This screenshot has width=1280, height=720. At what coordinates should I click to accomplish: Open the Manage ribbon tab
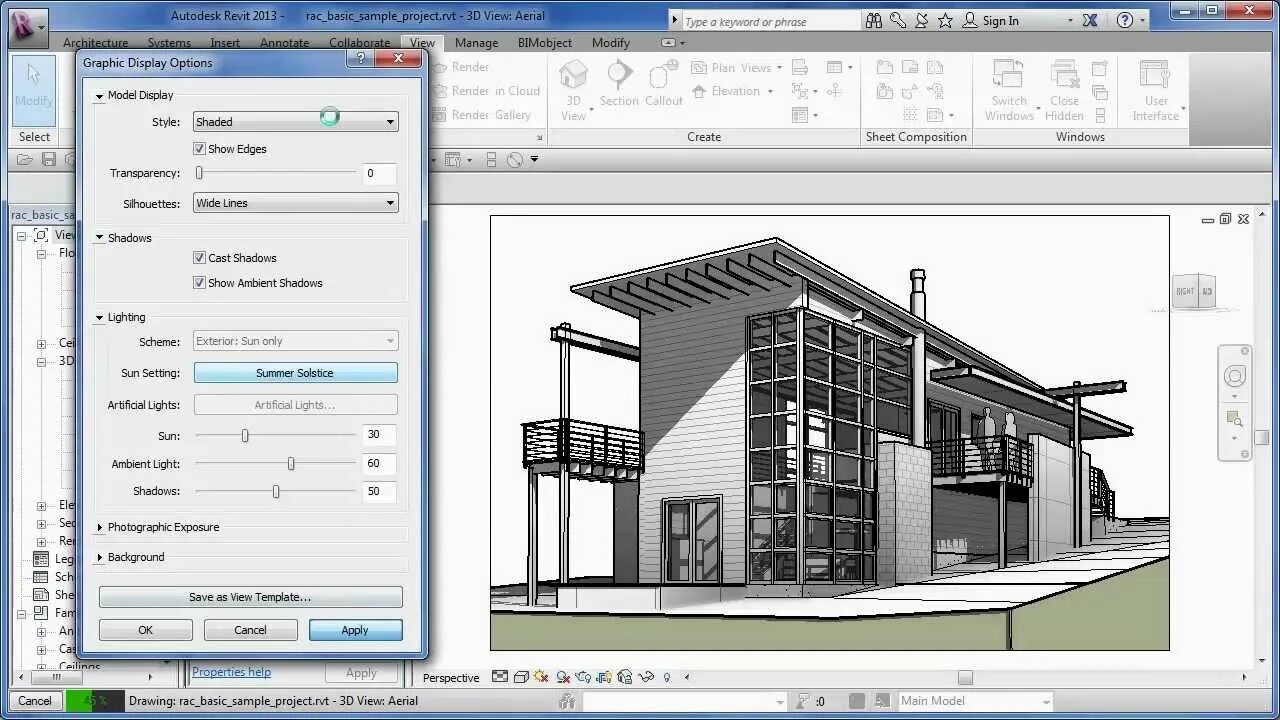pyautogui.click(x=476, y=43)
